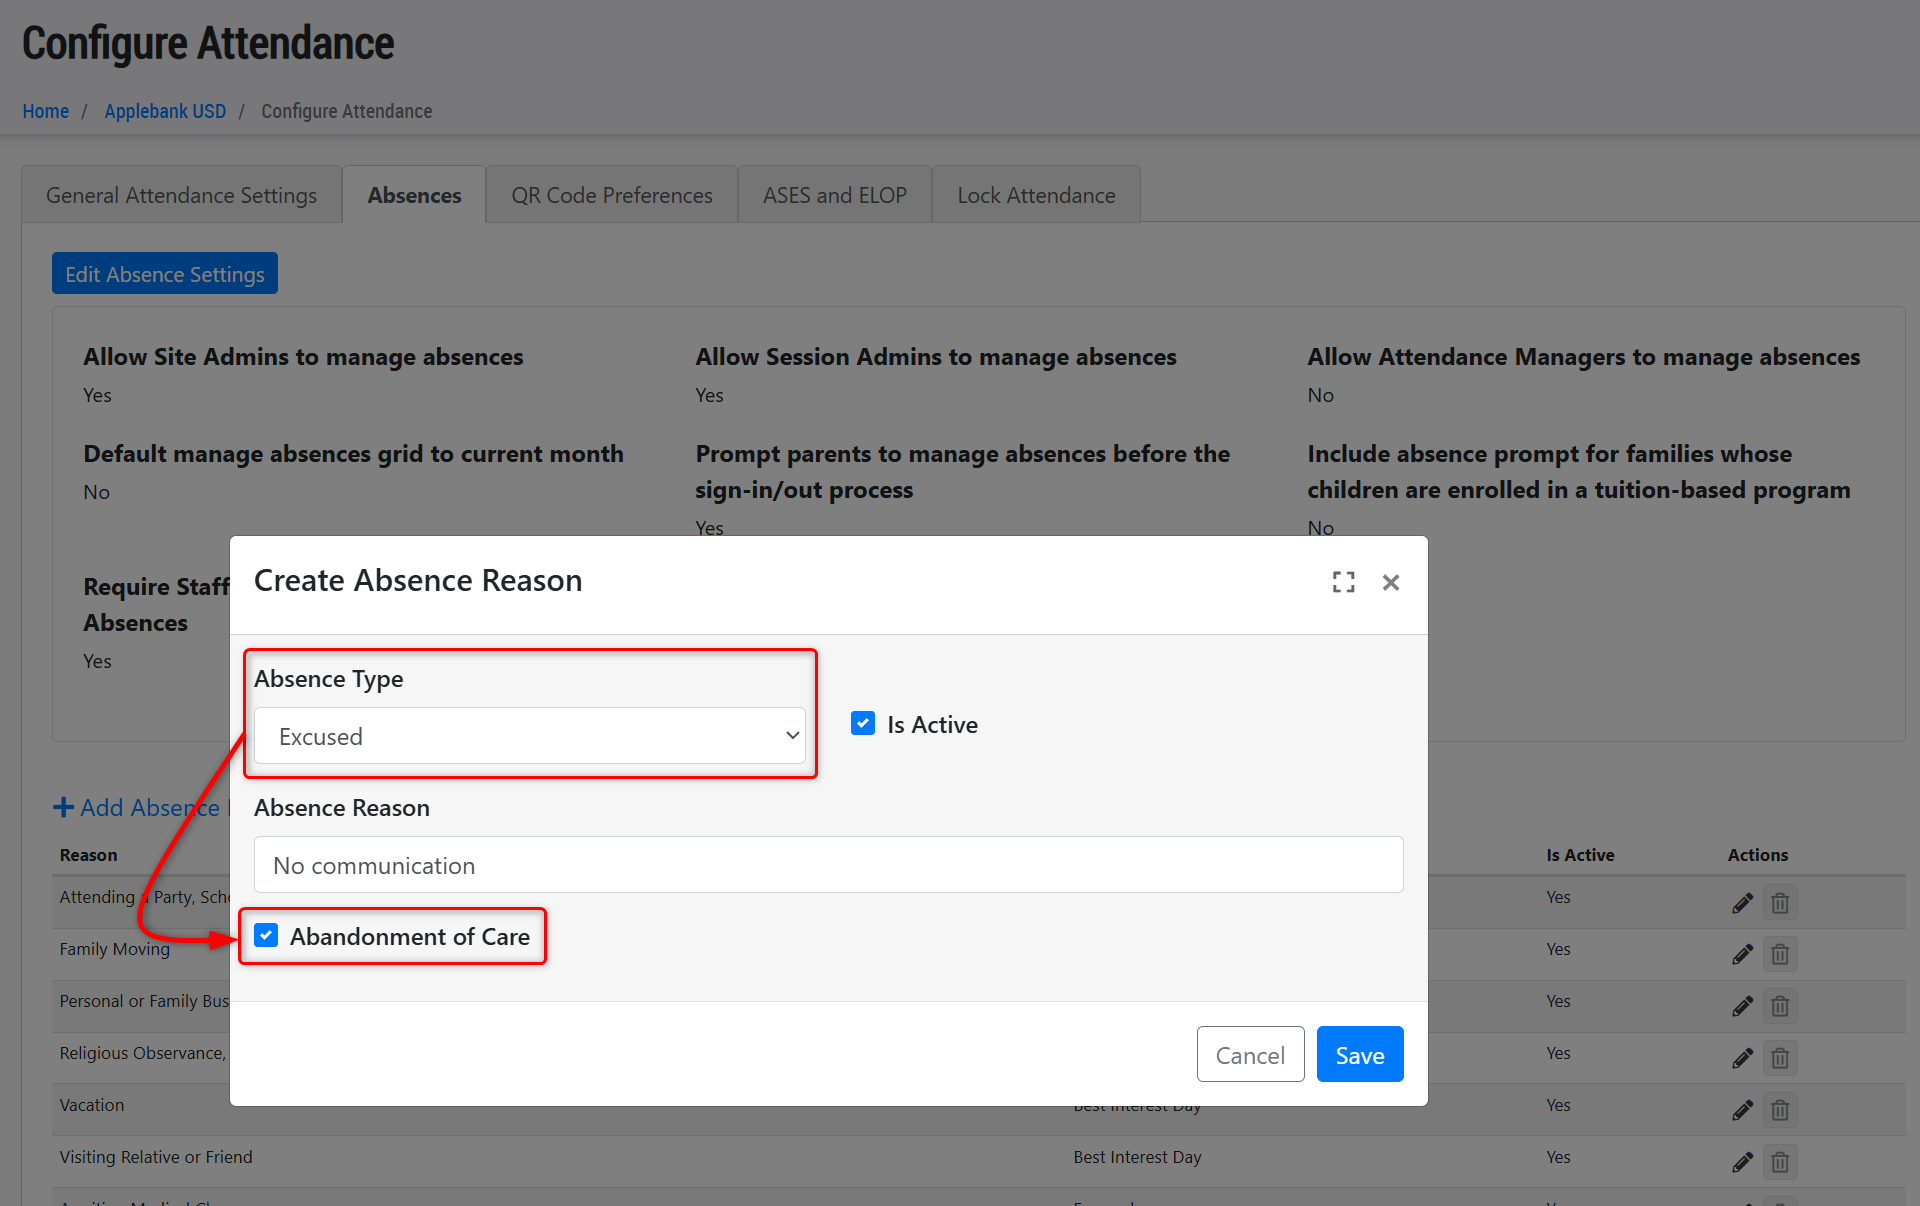This screenshot has width=1920, height=1206.
Task: Click pencil icon for Visiting Relative row
Action: coord(1742,1162)
